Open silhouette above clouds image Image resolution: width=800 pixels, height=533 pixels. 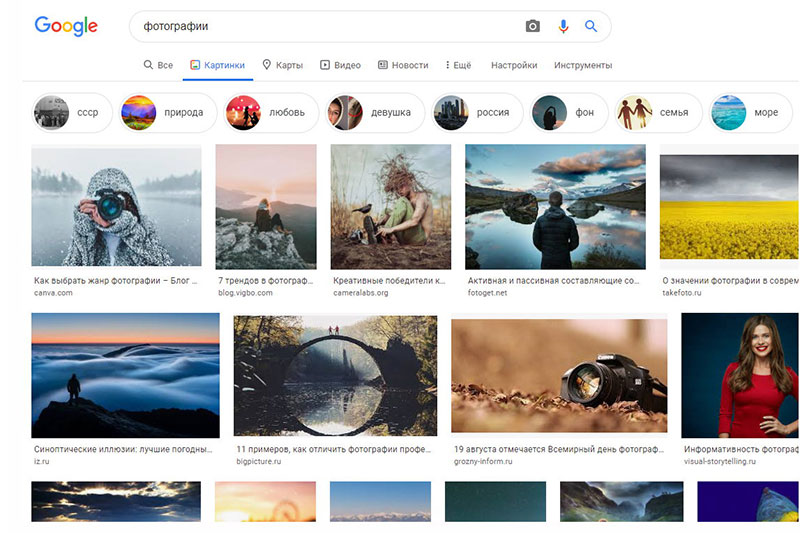[x=126, y=375]
